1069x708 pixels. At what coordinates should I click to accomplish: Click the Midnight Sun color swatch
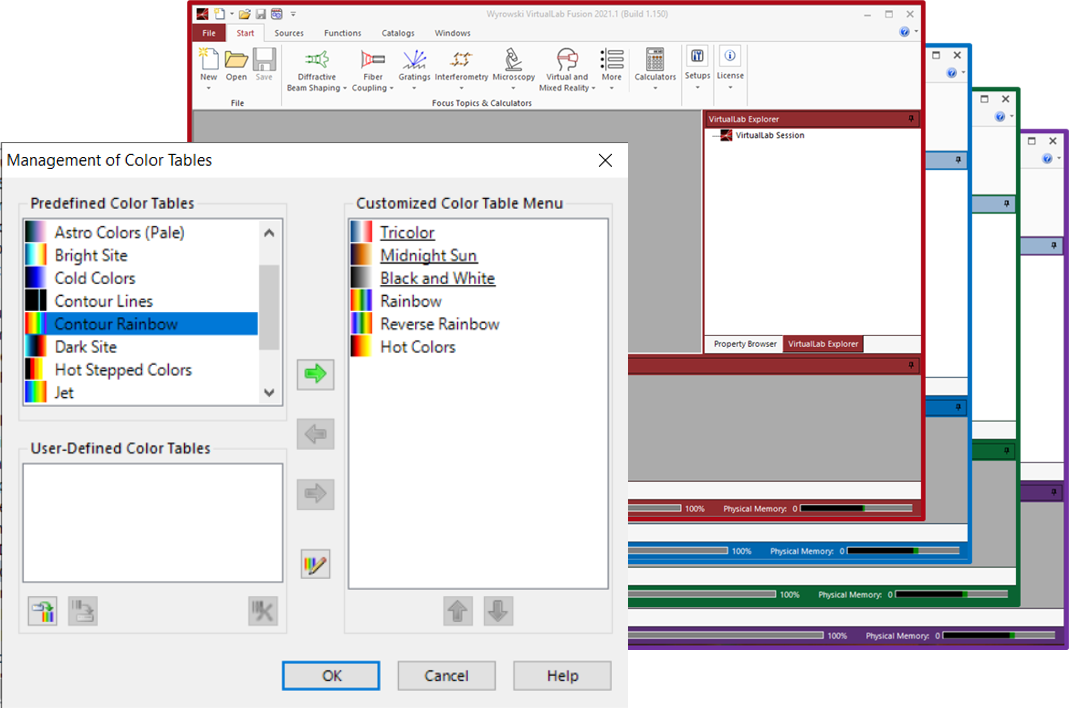pos(361,255)
